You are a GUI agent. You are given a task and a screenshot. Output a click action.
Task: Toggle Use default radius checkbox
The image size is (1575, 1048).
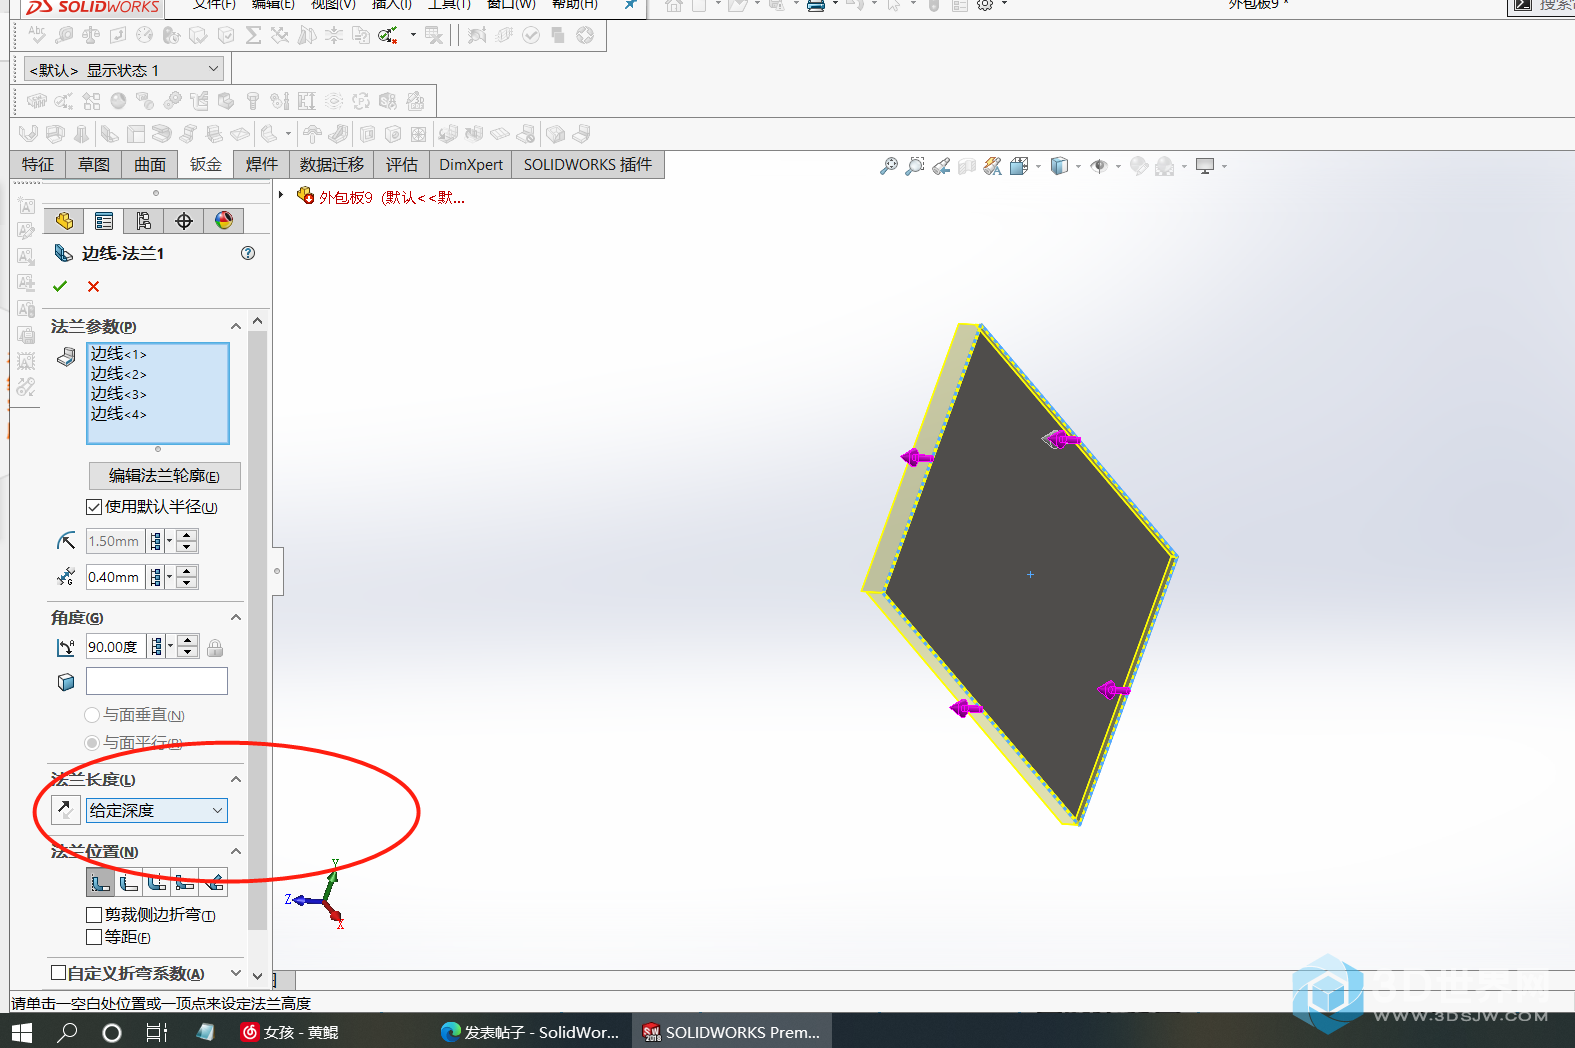pyautogui.click(x=94, y=507)
